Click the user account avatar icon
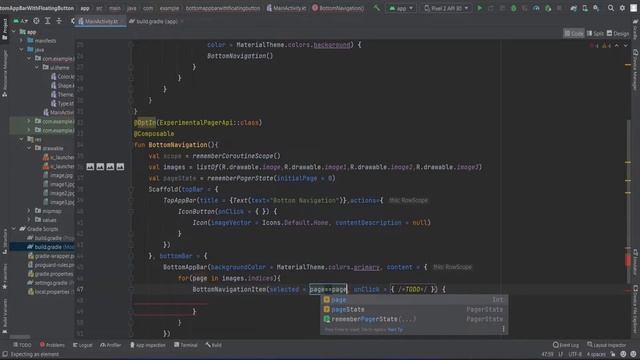 tap(633, 8)
